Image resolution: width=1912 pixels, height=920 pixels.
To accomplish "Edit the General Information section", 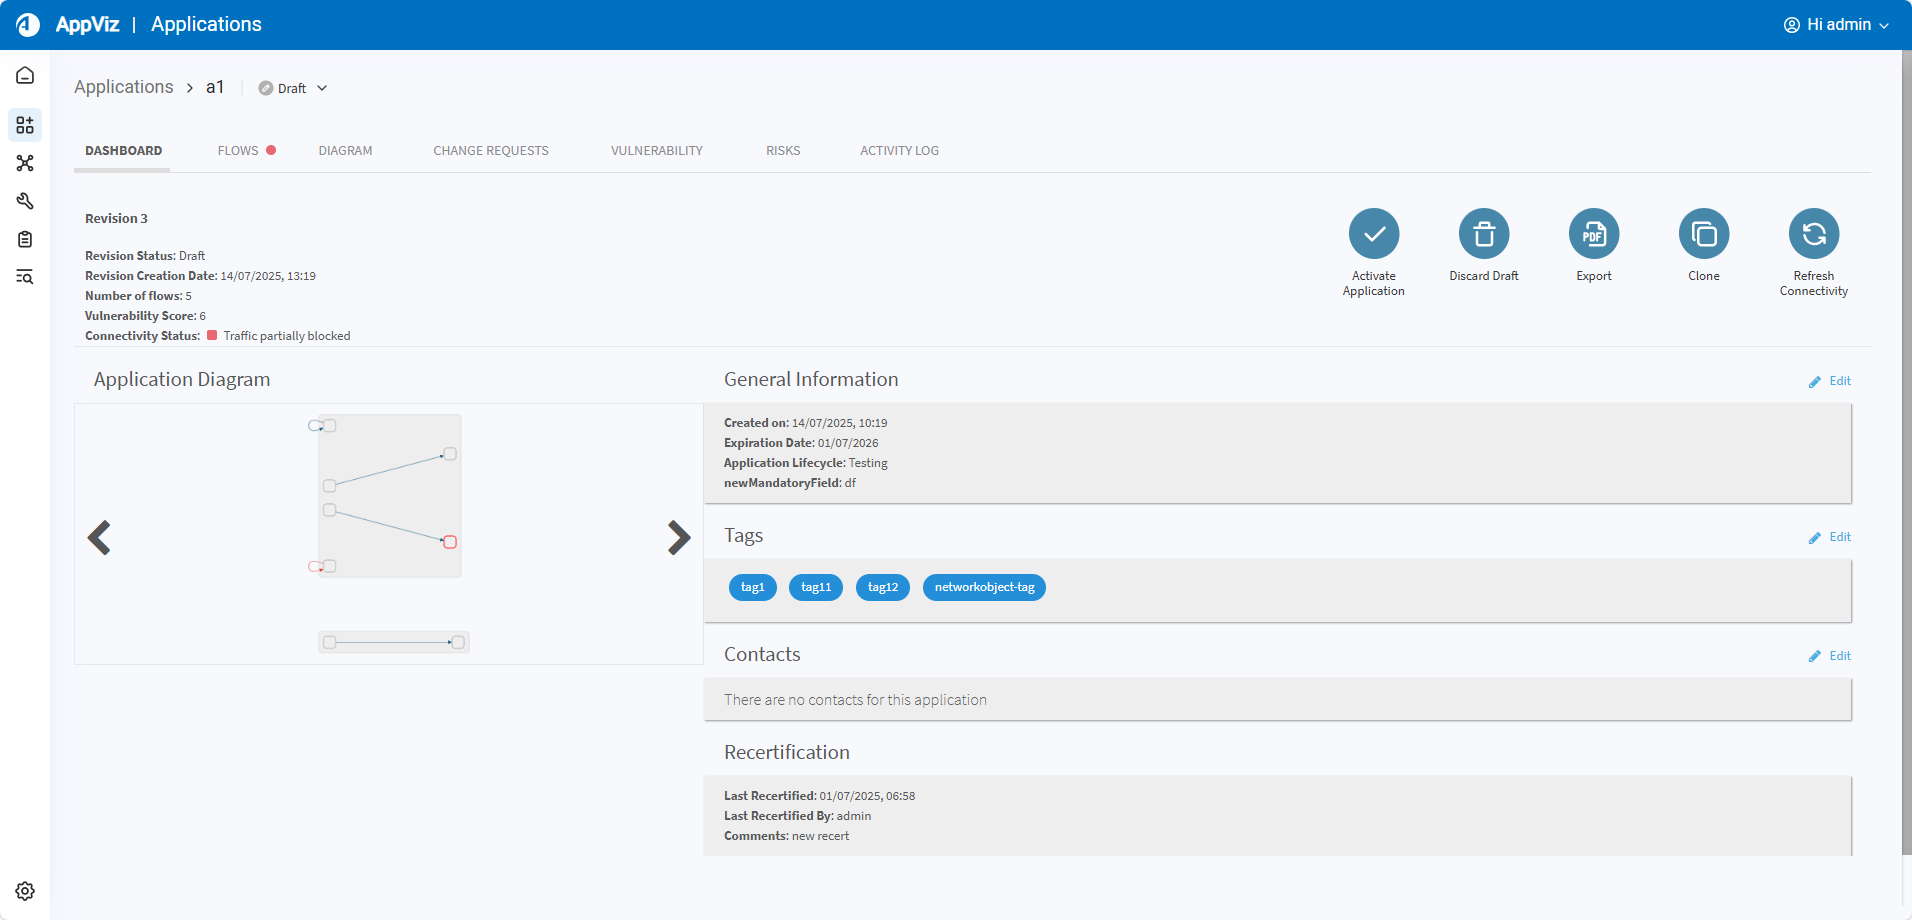I will (x=1830, y=381).
